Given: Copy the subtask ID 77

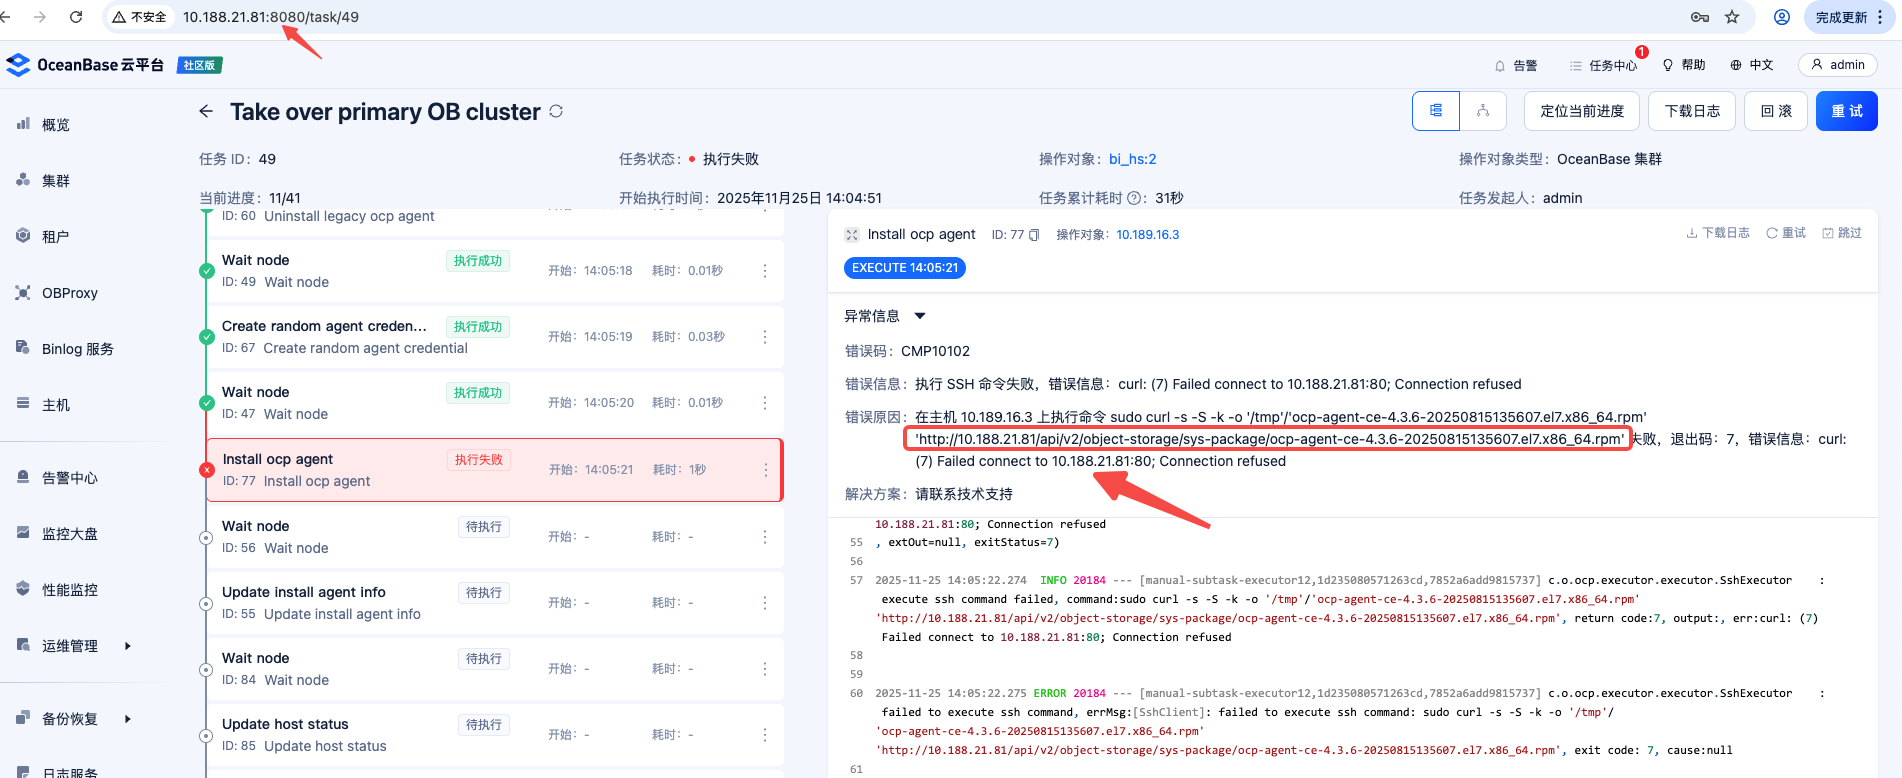Looking at the screenshot, I should 1034,235.
